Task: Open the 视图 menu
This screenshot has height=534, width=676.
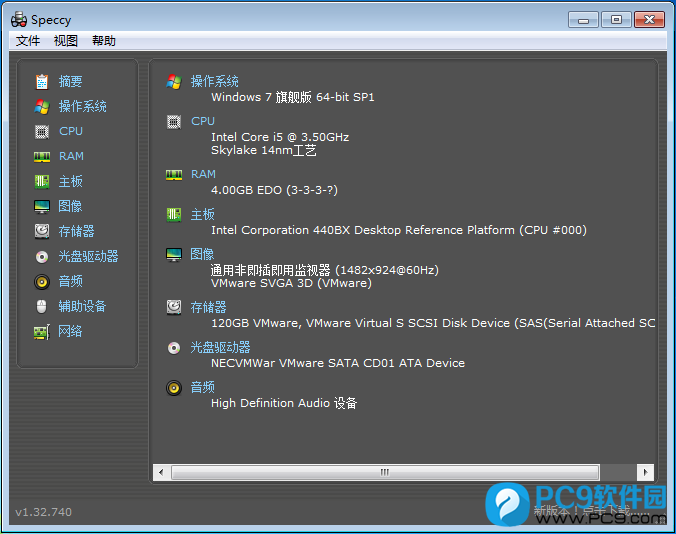Action: pos(66,41)
